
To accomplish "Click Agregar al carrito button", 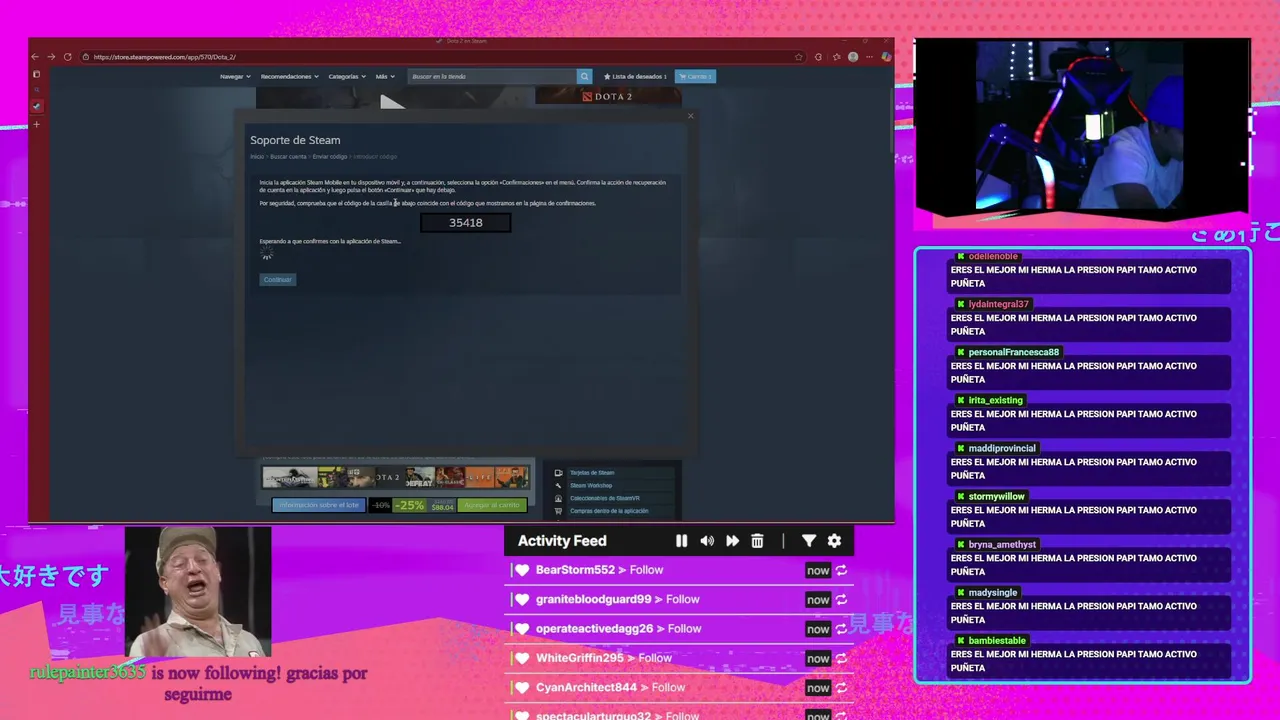I will click(492, 505).
